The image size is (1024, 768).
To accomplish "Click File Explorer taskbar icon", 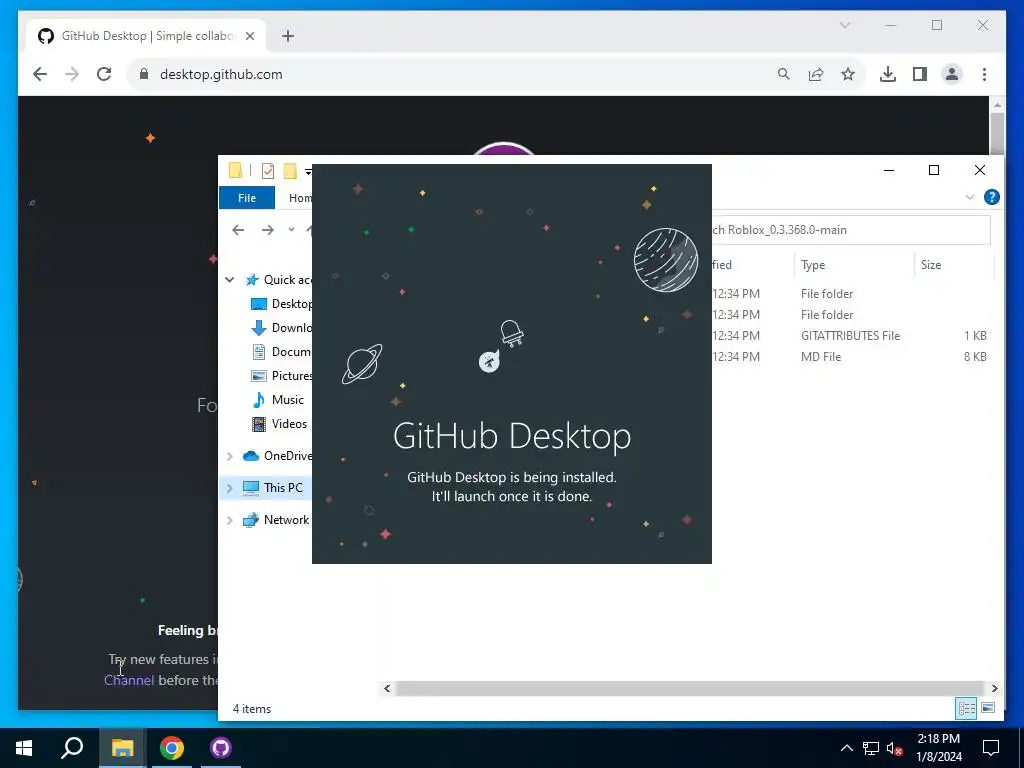I will click(x=122, y=748).
